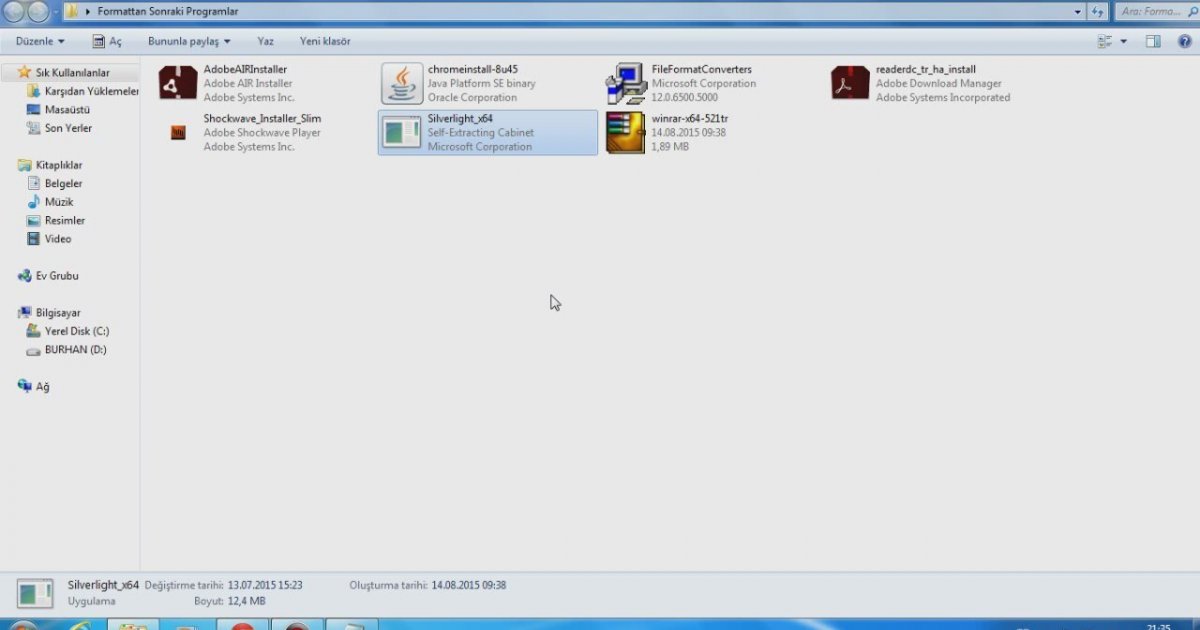Open the BURHAN (D:) drive

coord(66,350)
